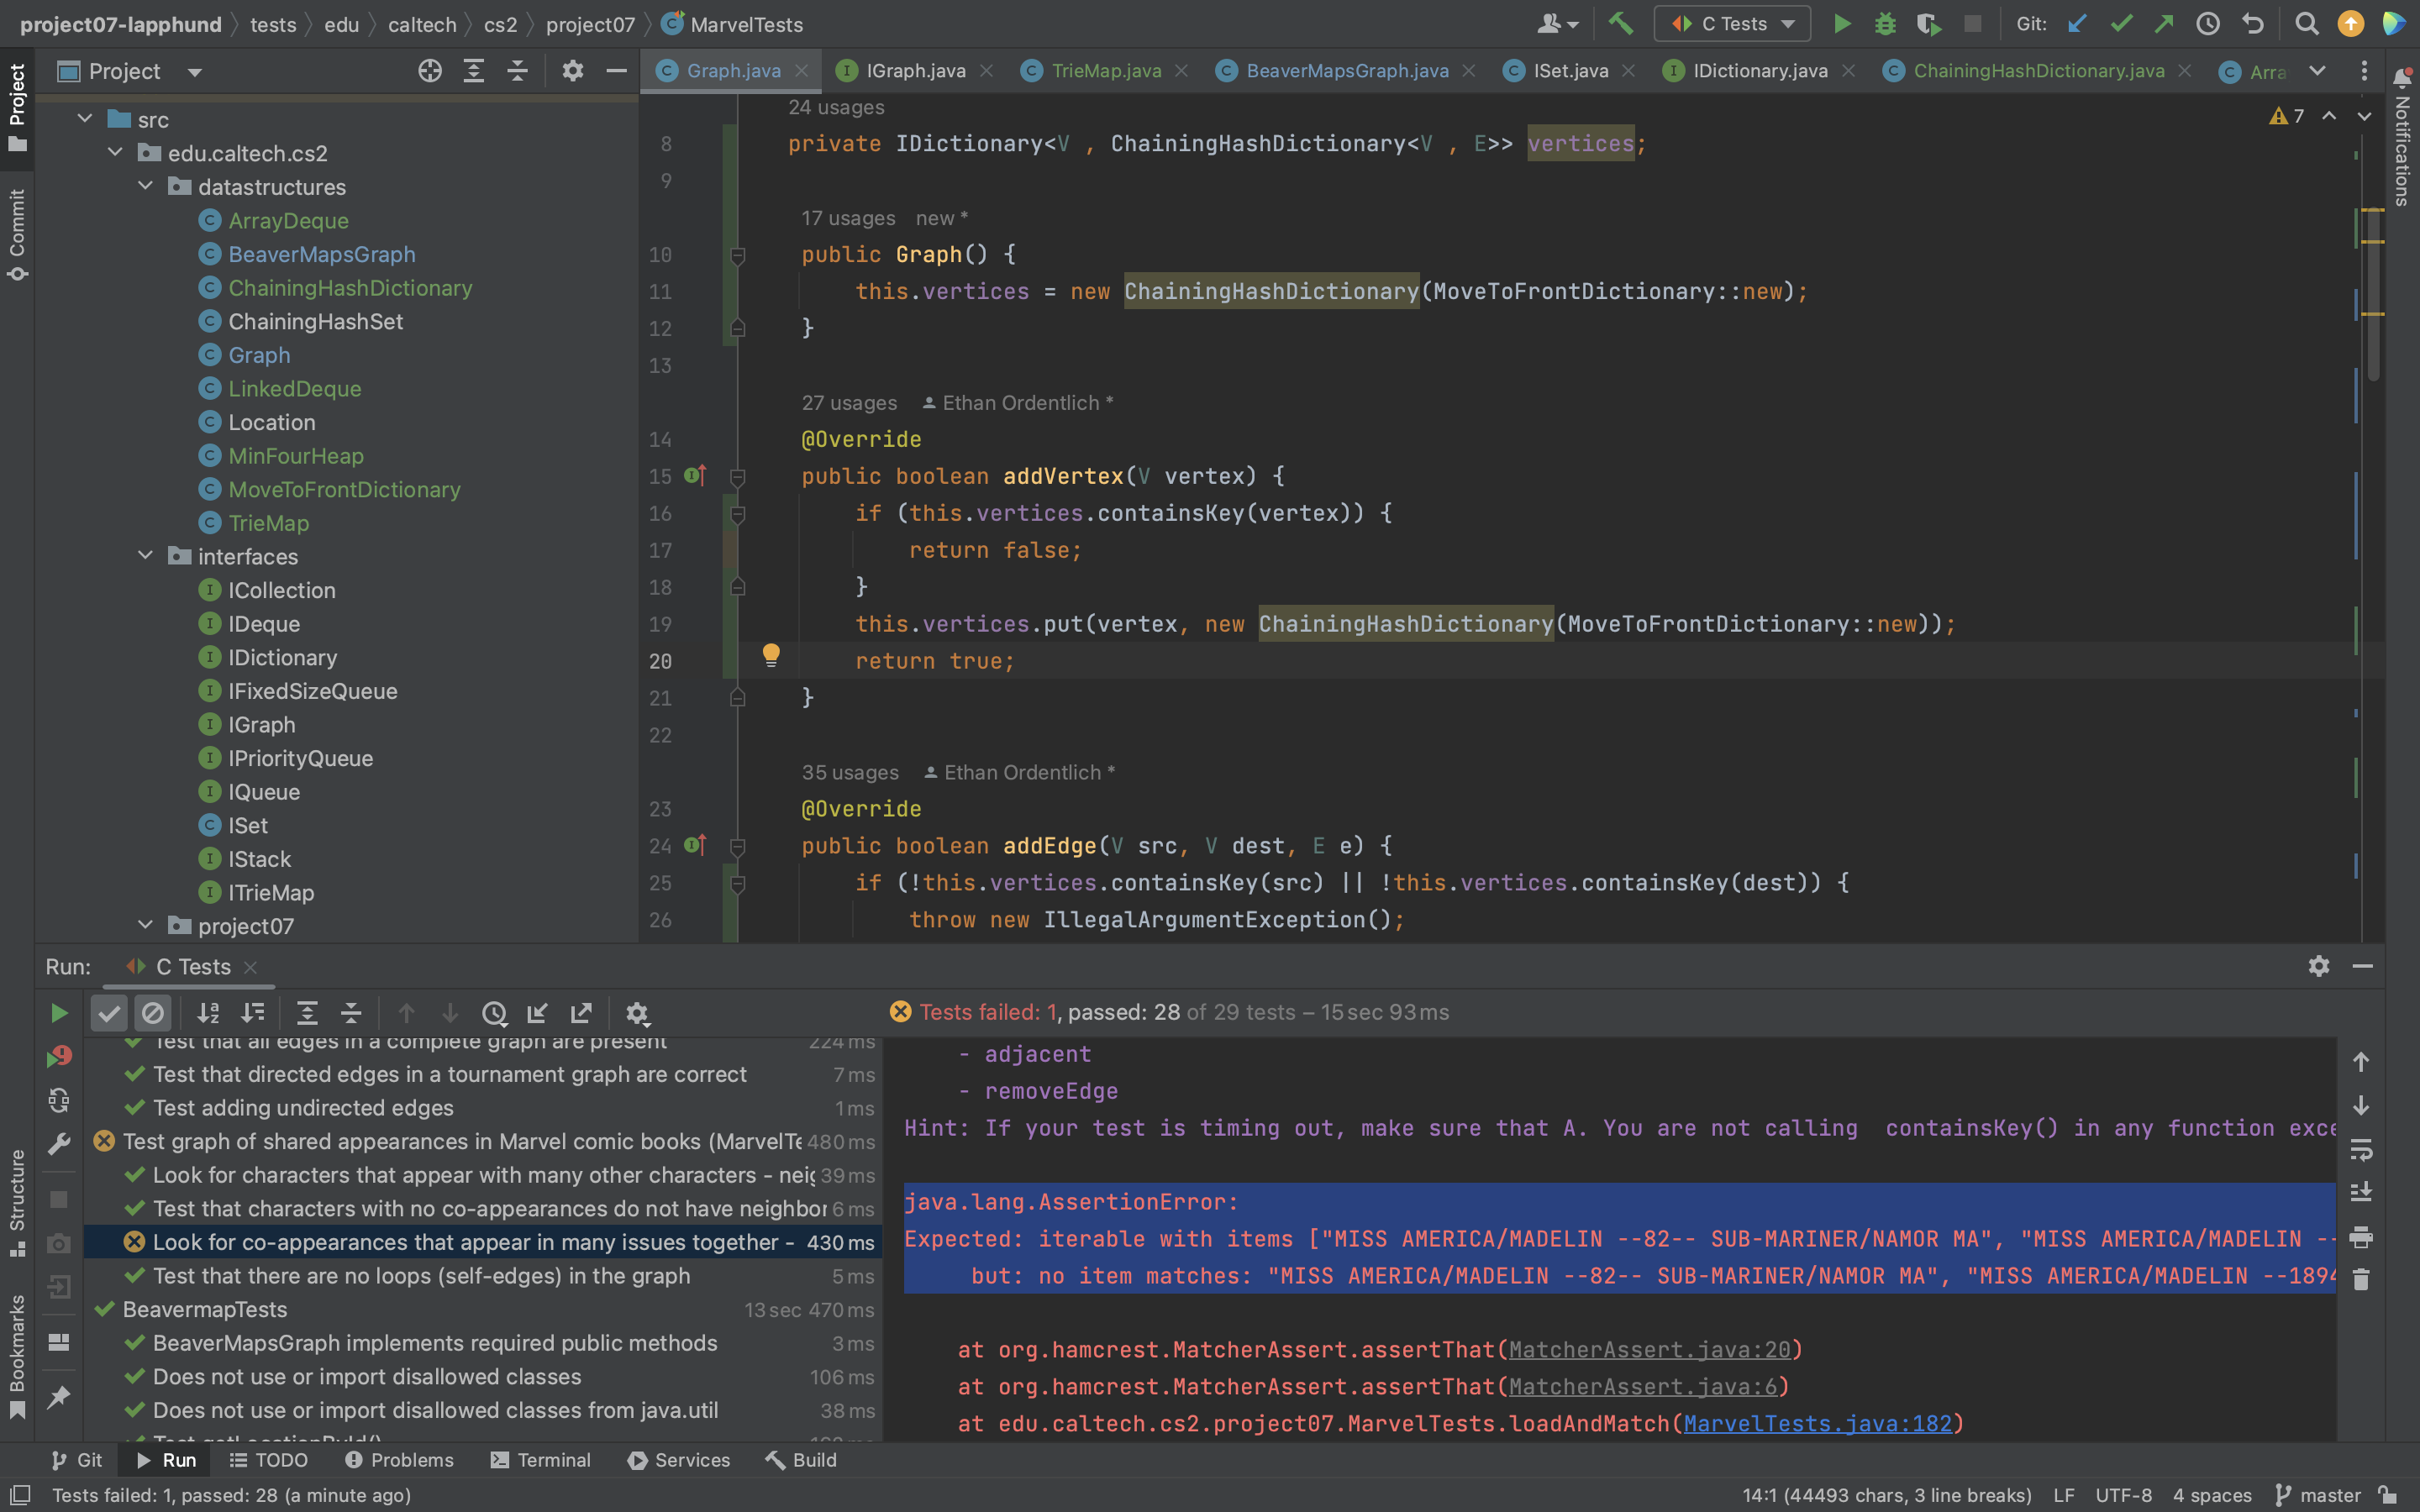Screen dimensions: 2420x1512
Task: Collapse the interfaces folder in tree
Action: pyautogui.click(x=146, y=556)
